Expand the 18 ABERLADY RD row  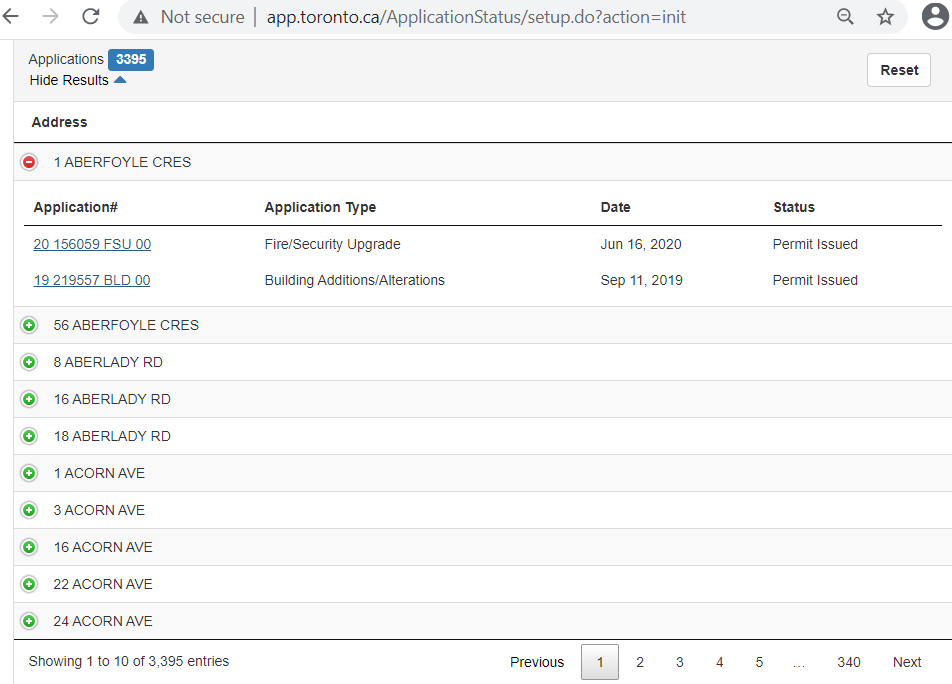tap(29, 436)
